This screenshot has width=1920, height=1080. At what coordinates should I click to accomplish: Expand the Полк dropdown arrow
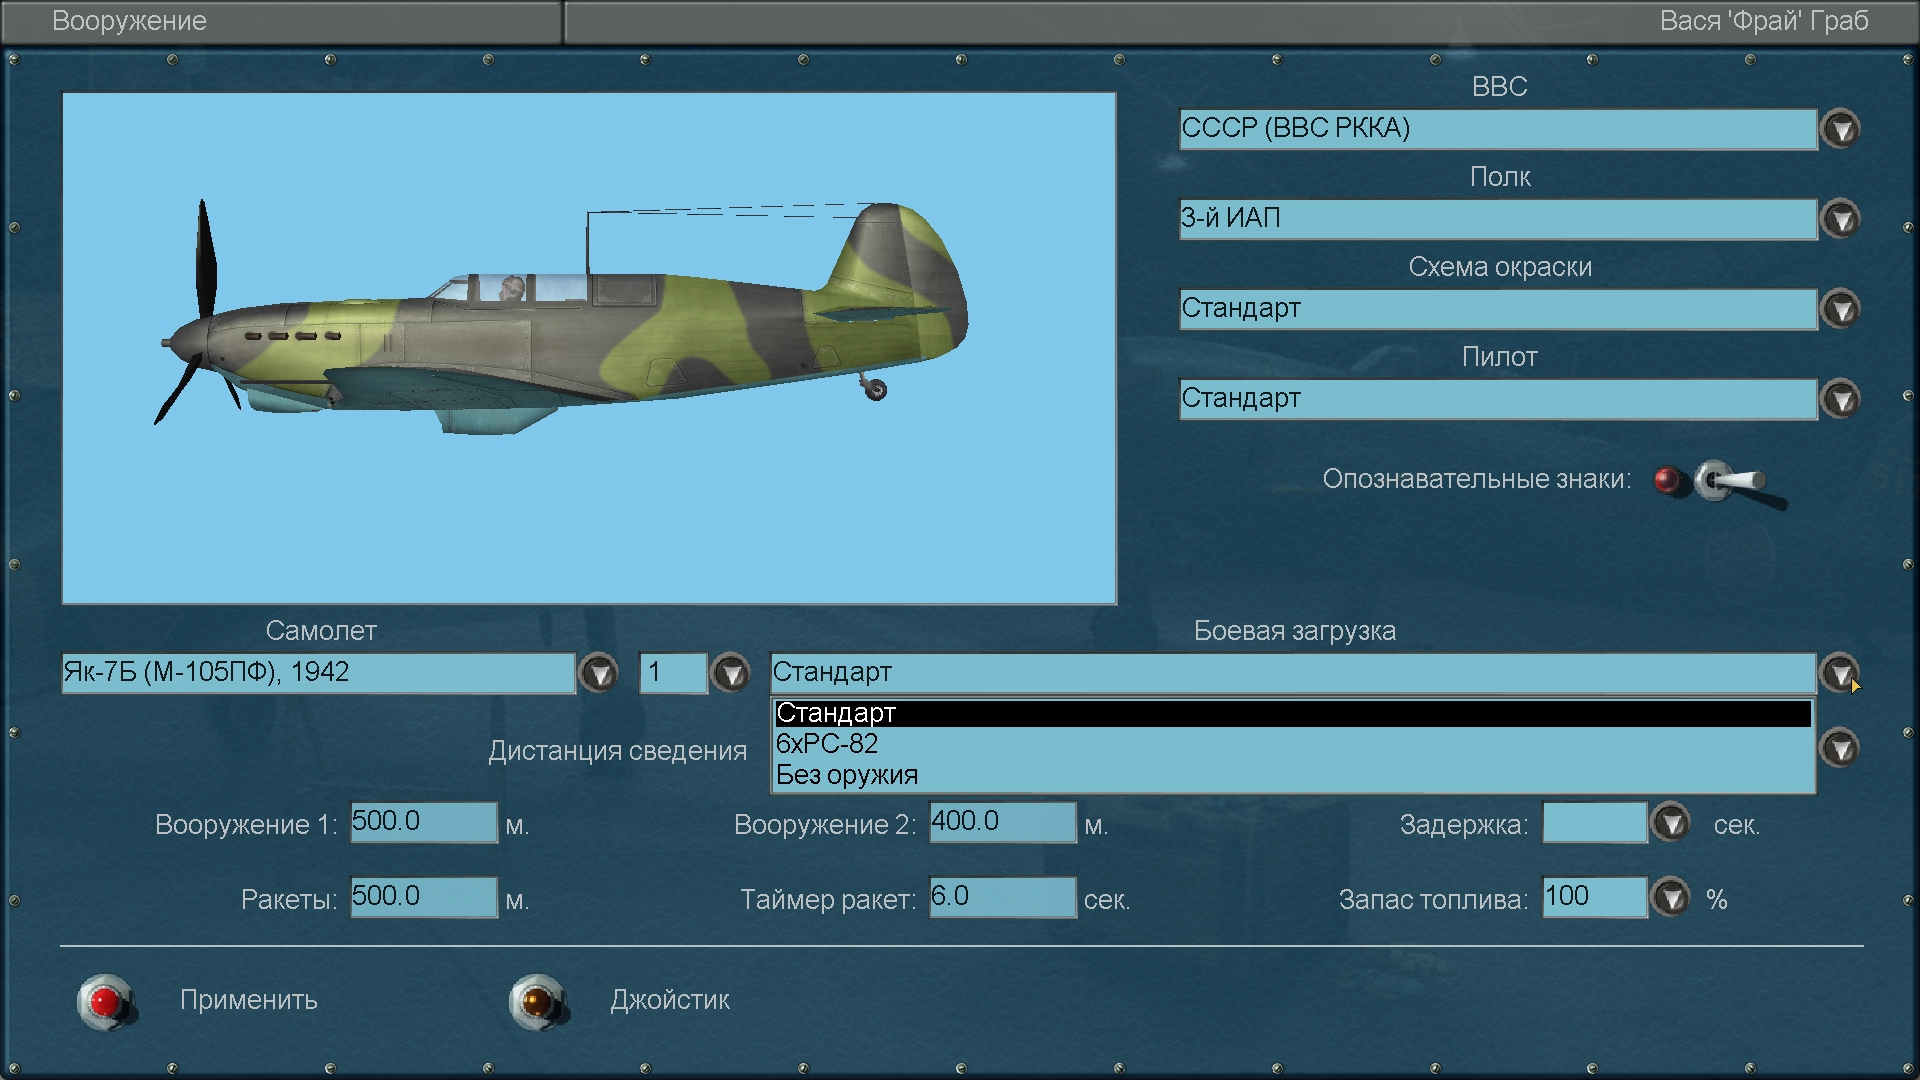point(1840,219)
